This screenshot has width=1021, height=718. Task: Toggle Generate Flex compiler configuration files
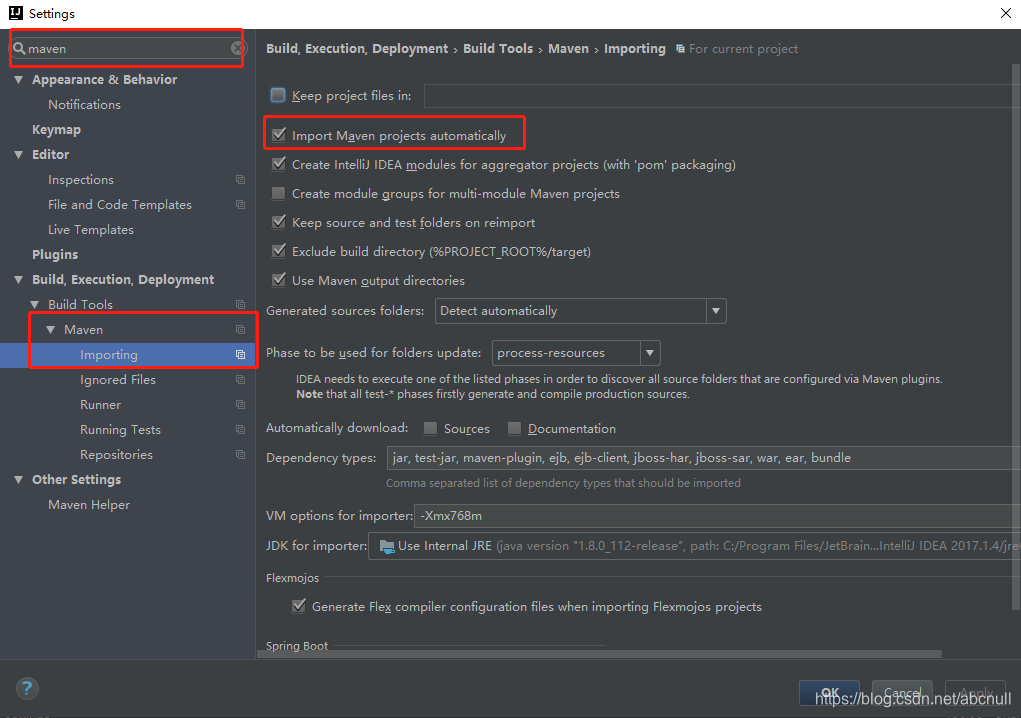(299, 607)
